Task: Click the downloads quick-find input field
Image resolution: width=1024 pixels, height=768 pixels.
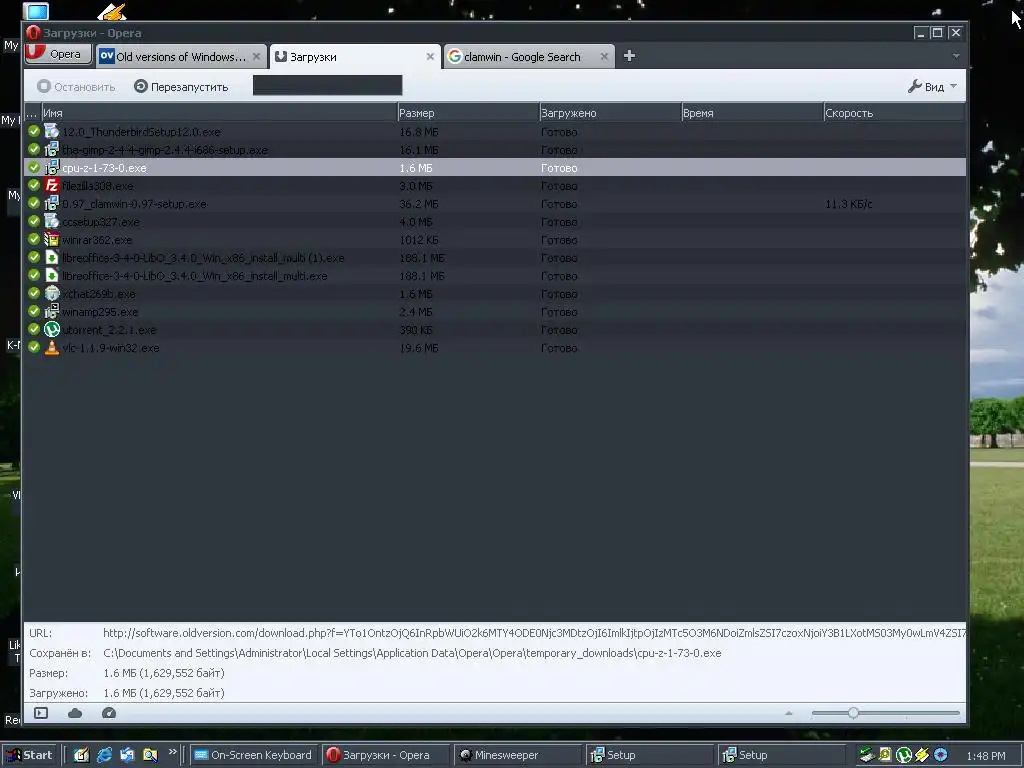Action: tap(327, 86)
